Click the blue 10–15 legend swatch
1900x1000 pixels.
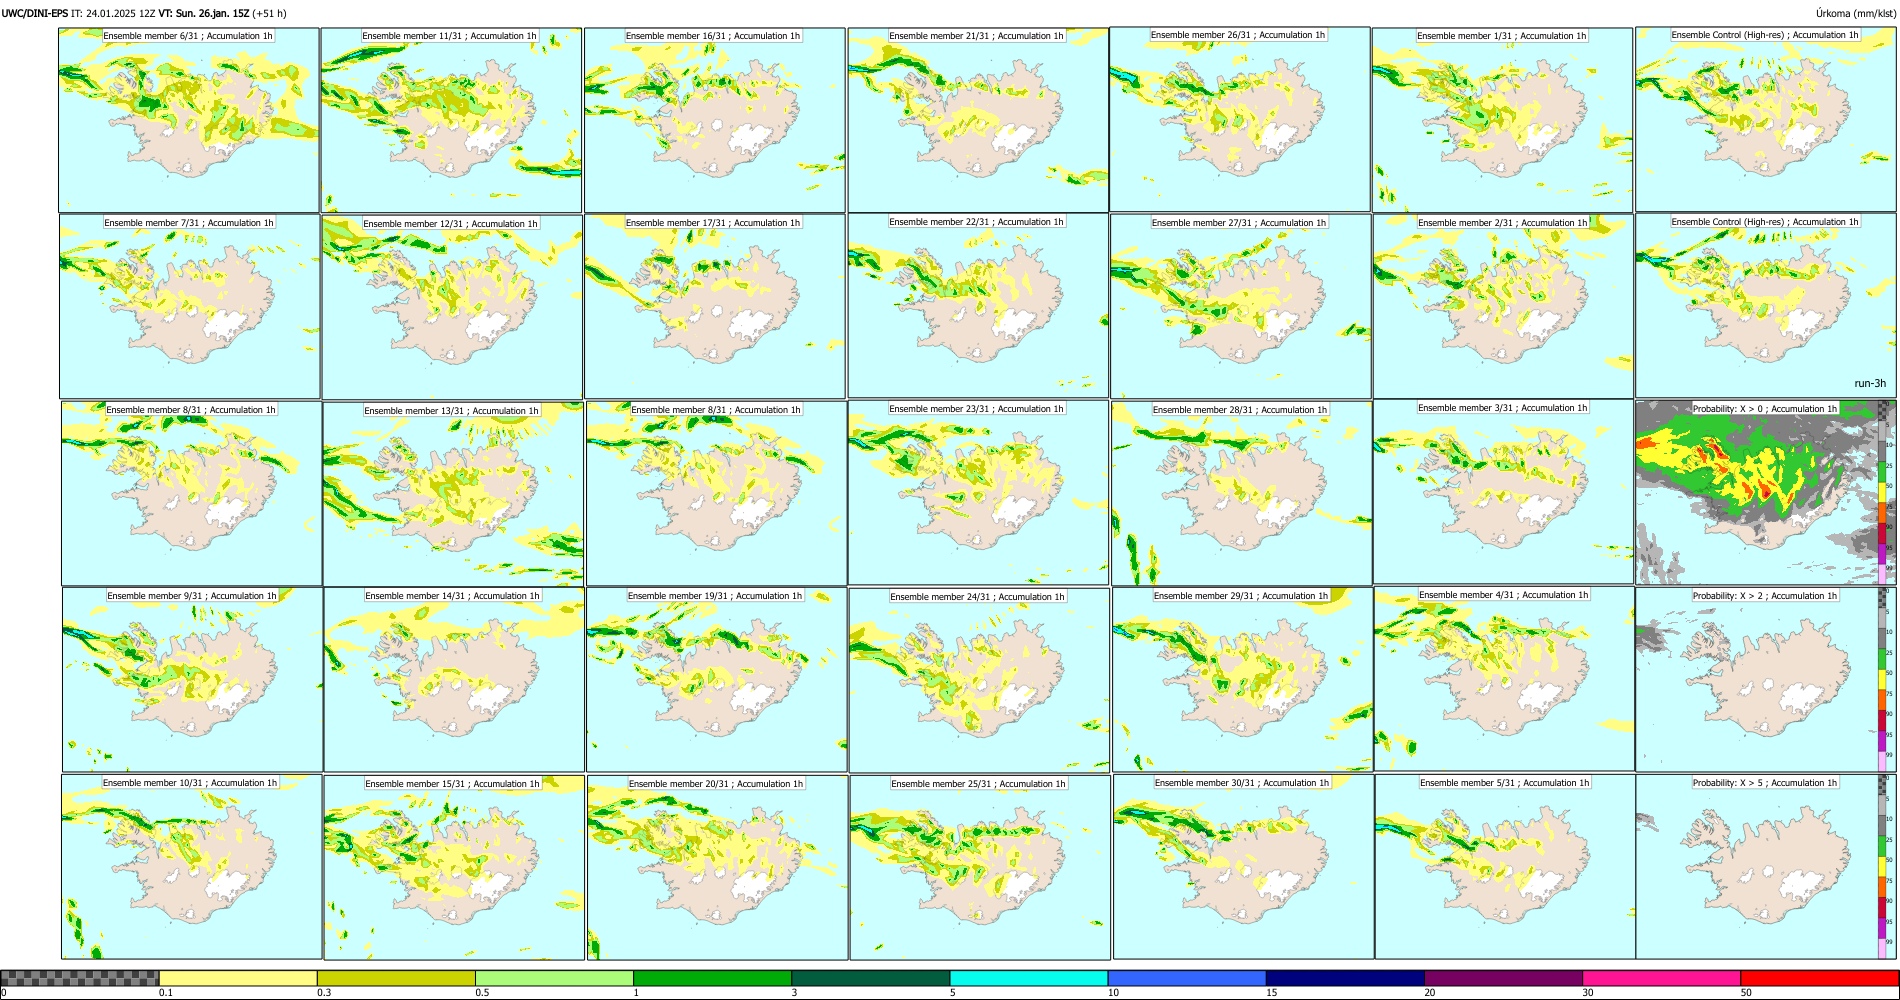tap(1187, 978)
